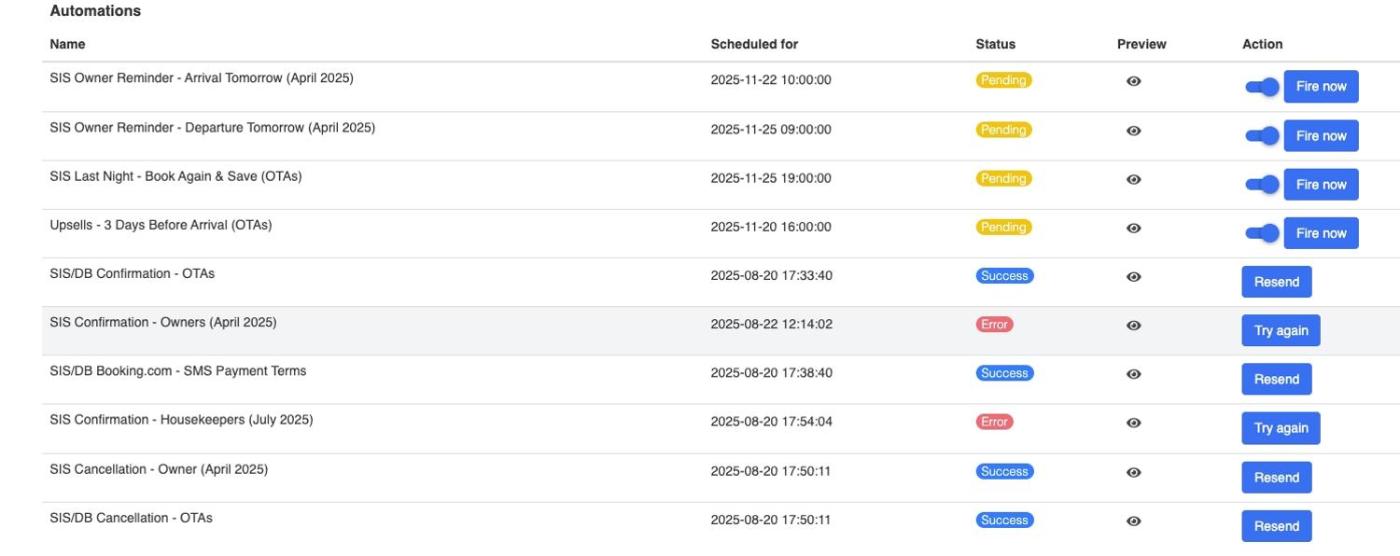
Task: View preview of SIS Confirmation Owners automation
Action: 1133,325
